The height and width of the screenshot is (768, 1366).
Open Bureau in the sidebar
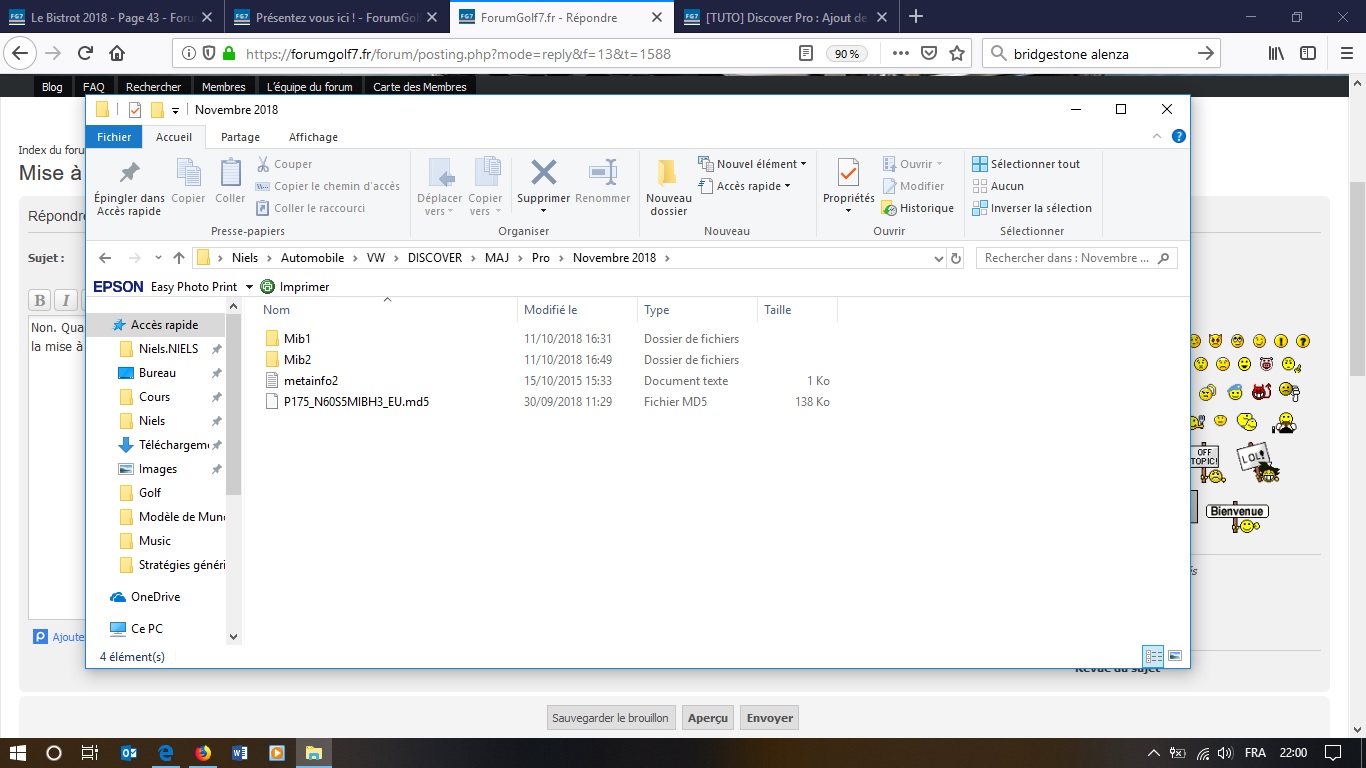pos(157,373)
